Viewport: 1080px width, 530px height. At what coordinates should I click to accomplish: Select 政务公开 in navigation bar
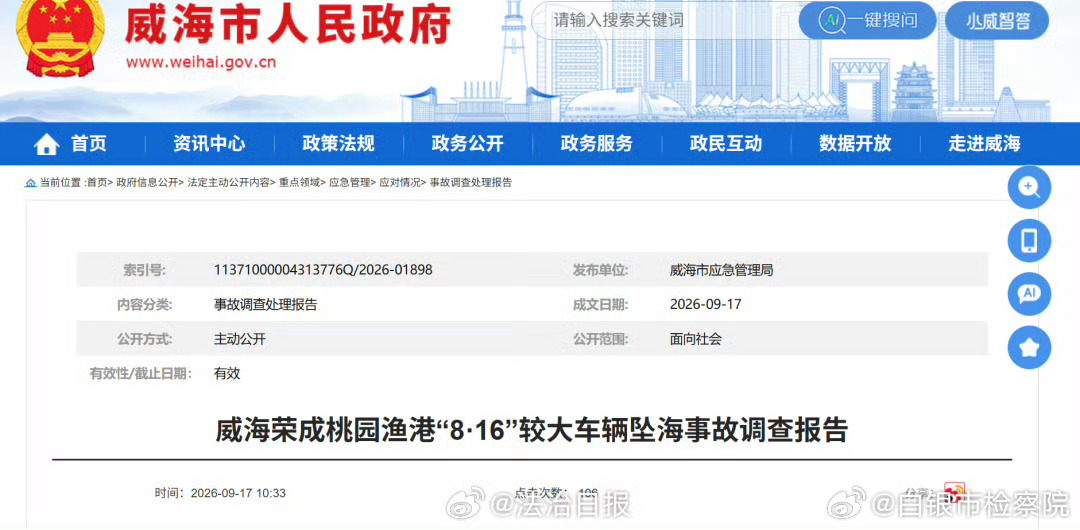coord(468,144)
